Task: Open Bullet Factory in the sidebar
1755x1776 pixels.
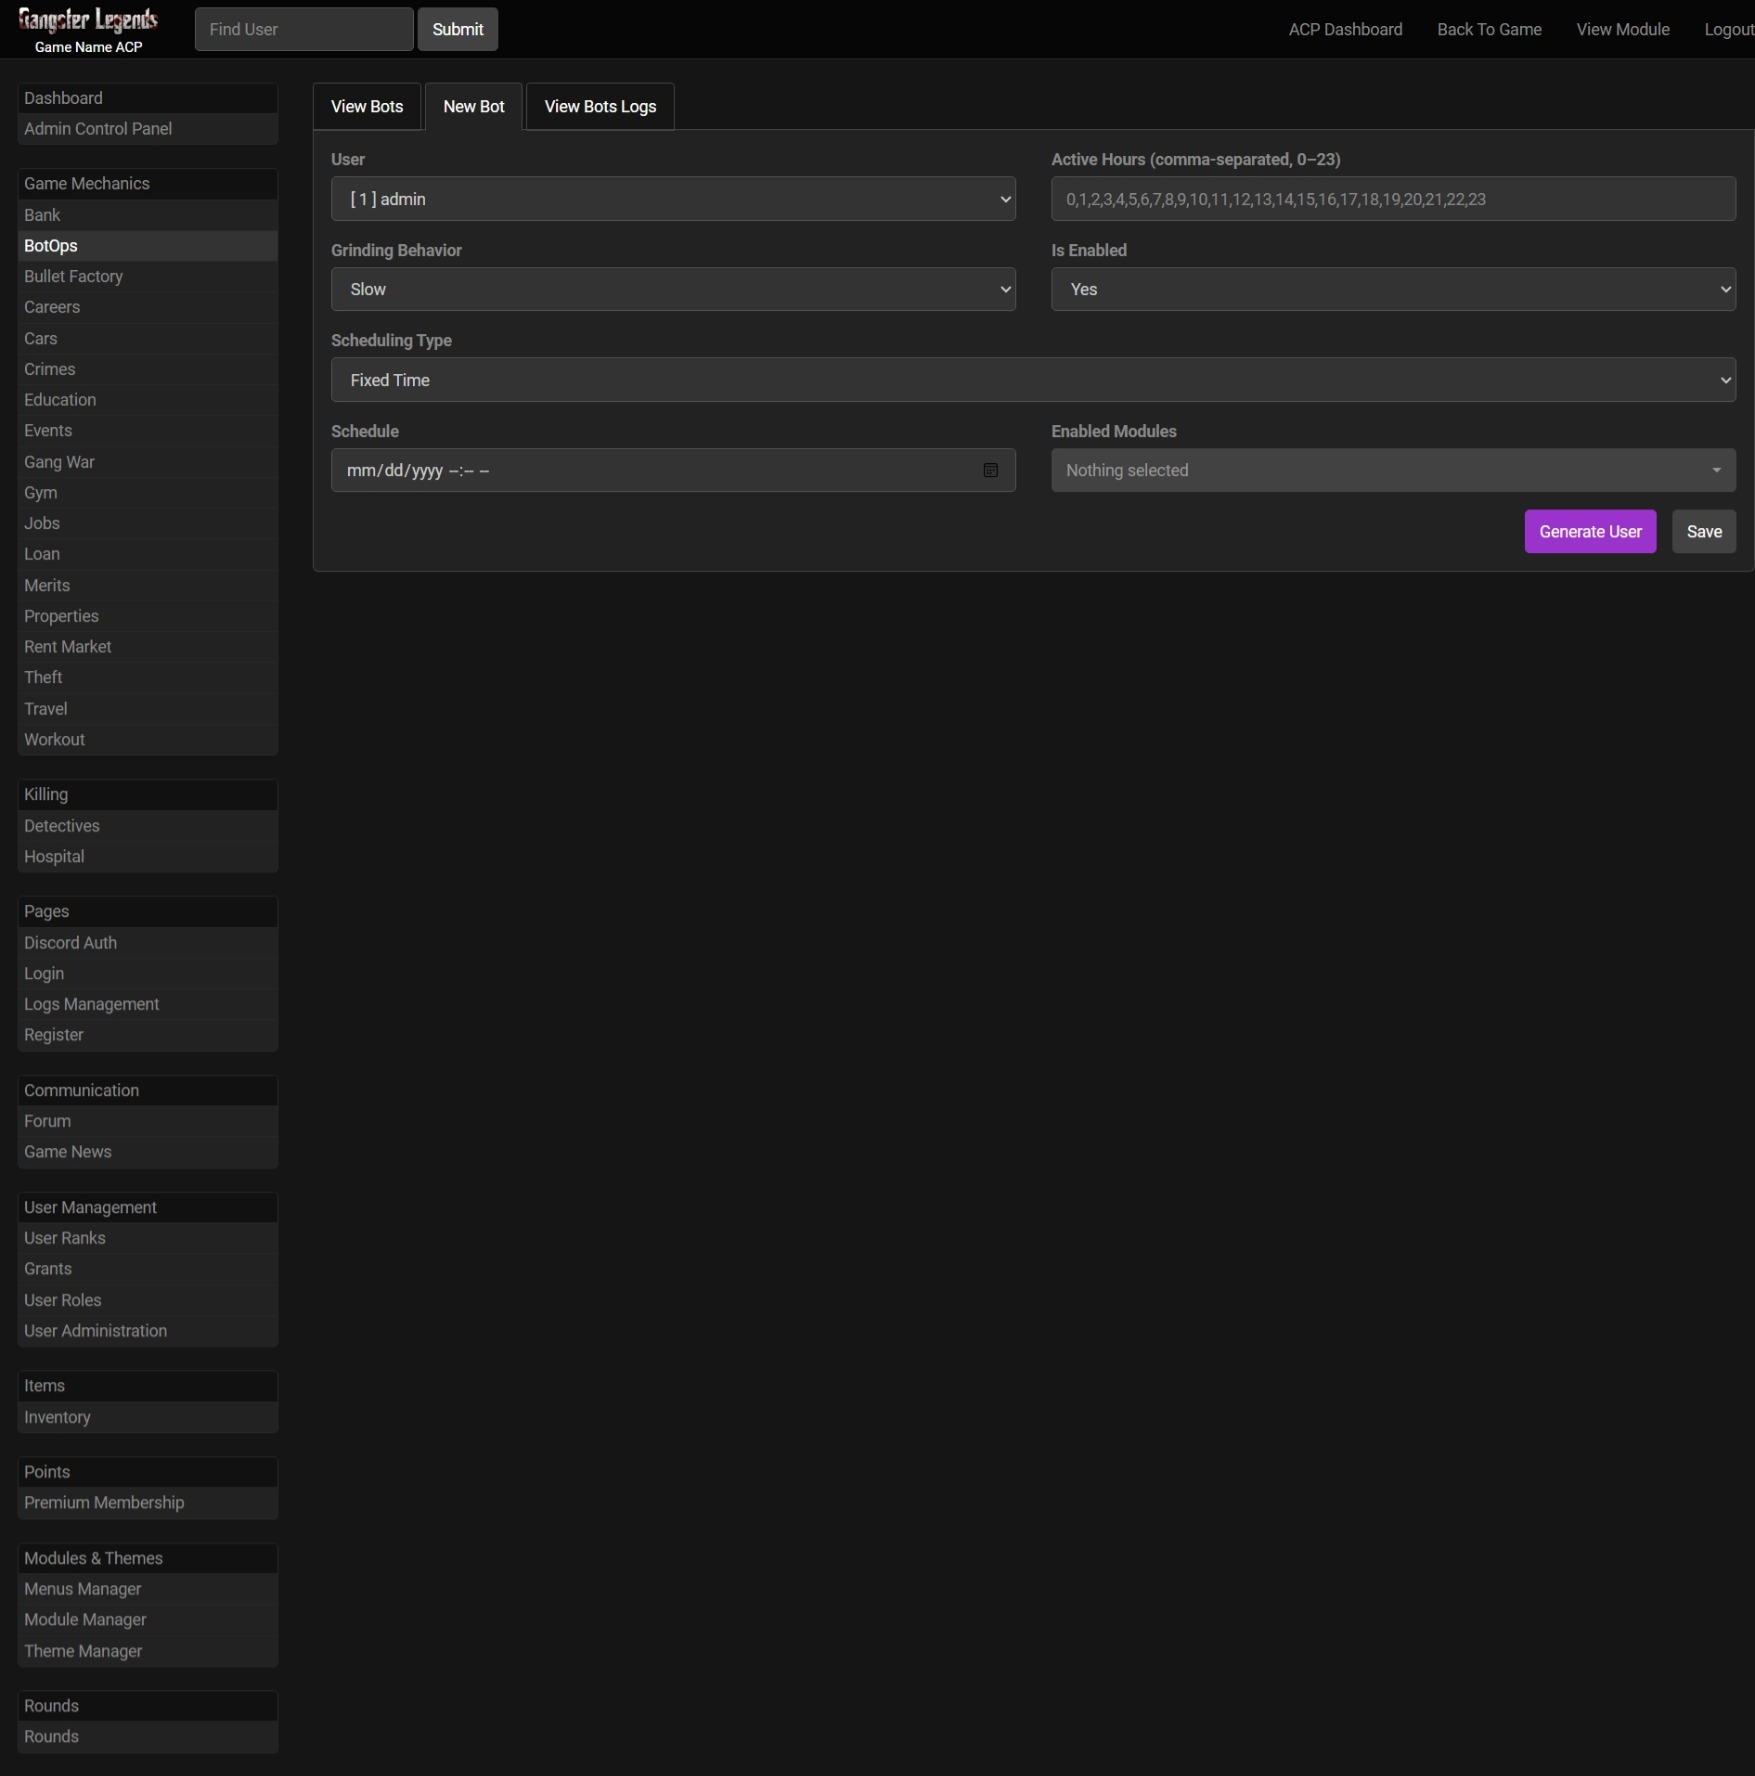Action: click(x=73, y=276)
